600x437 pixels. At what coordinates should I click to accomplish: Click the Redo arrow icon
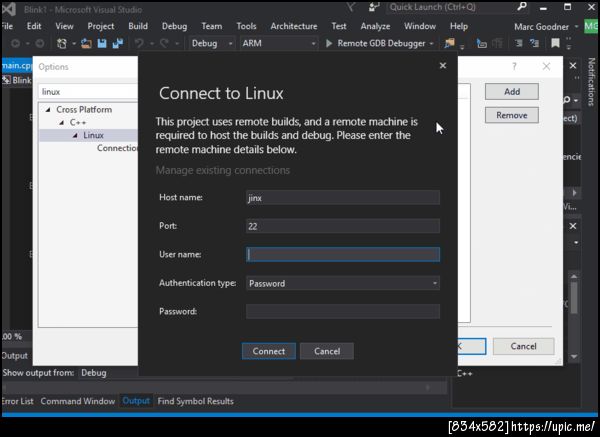pos(164,44)
